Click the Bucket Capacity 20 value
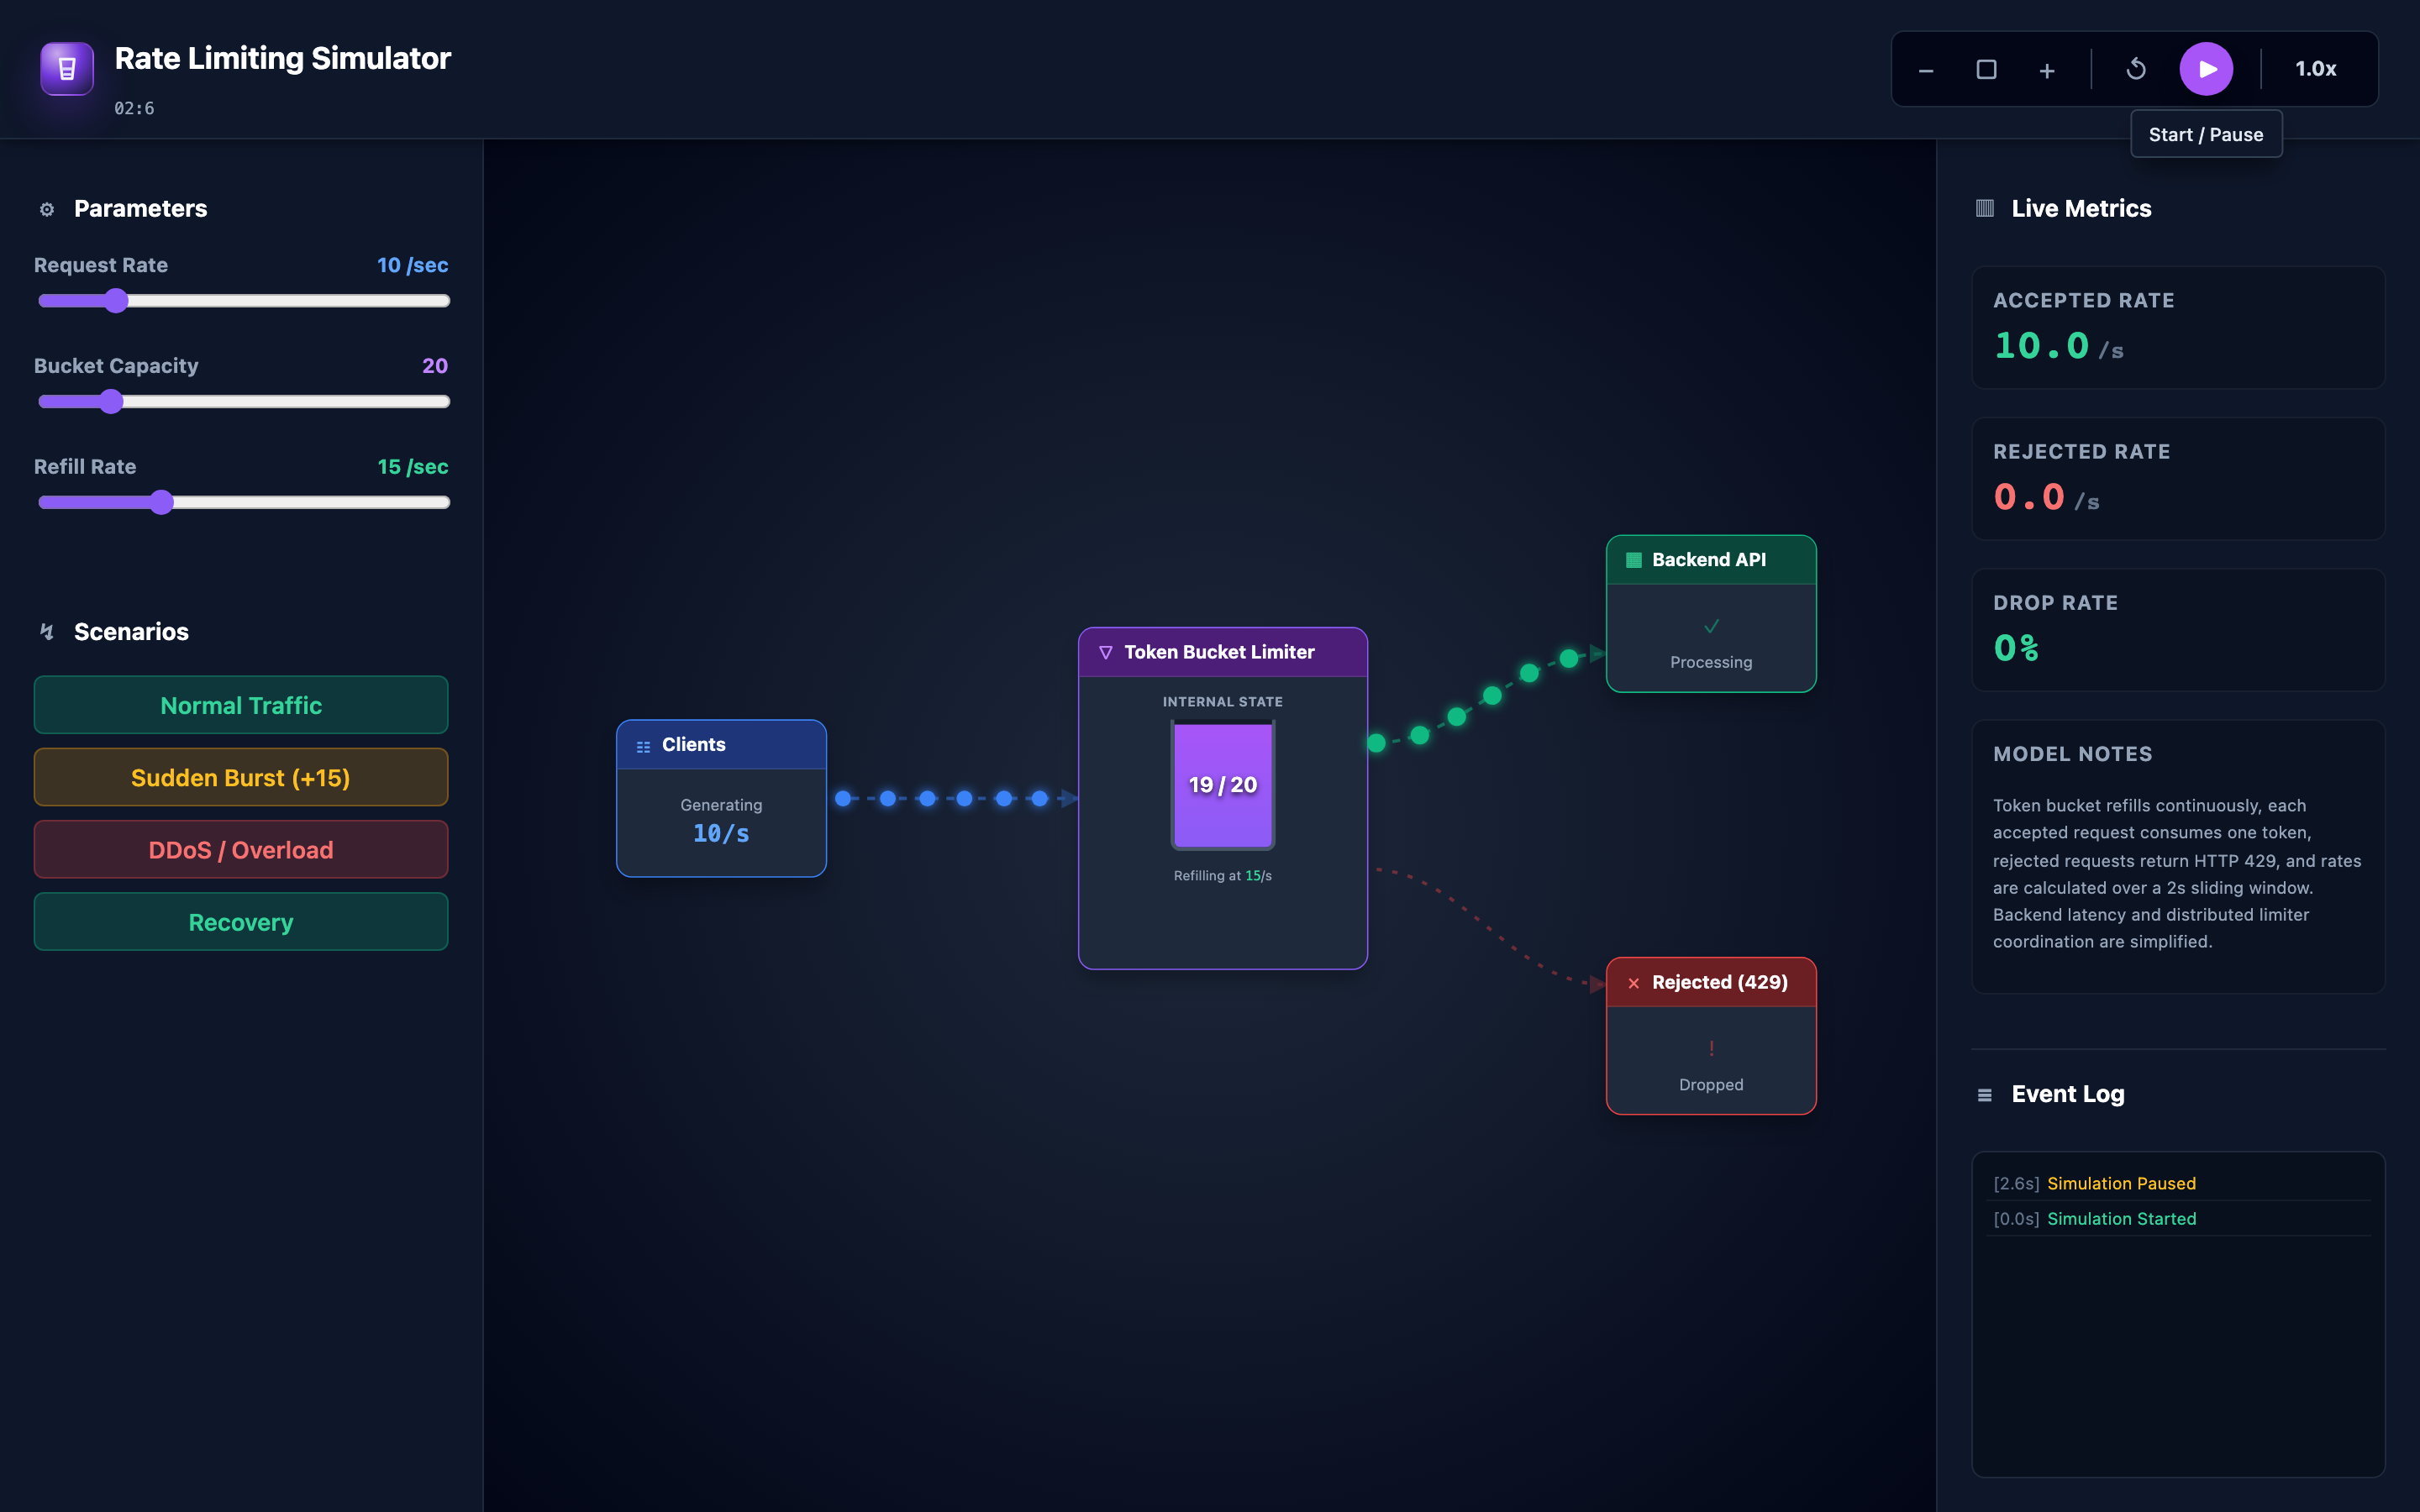 click(435, 366)
